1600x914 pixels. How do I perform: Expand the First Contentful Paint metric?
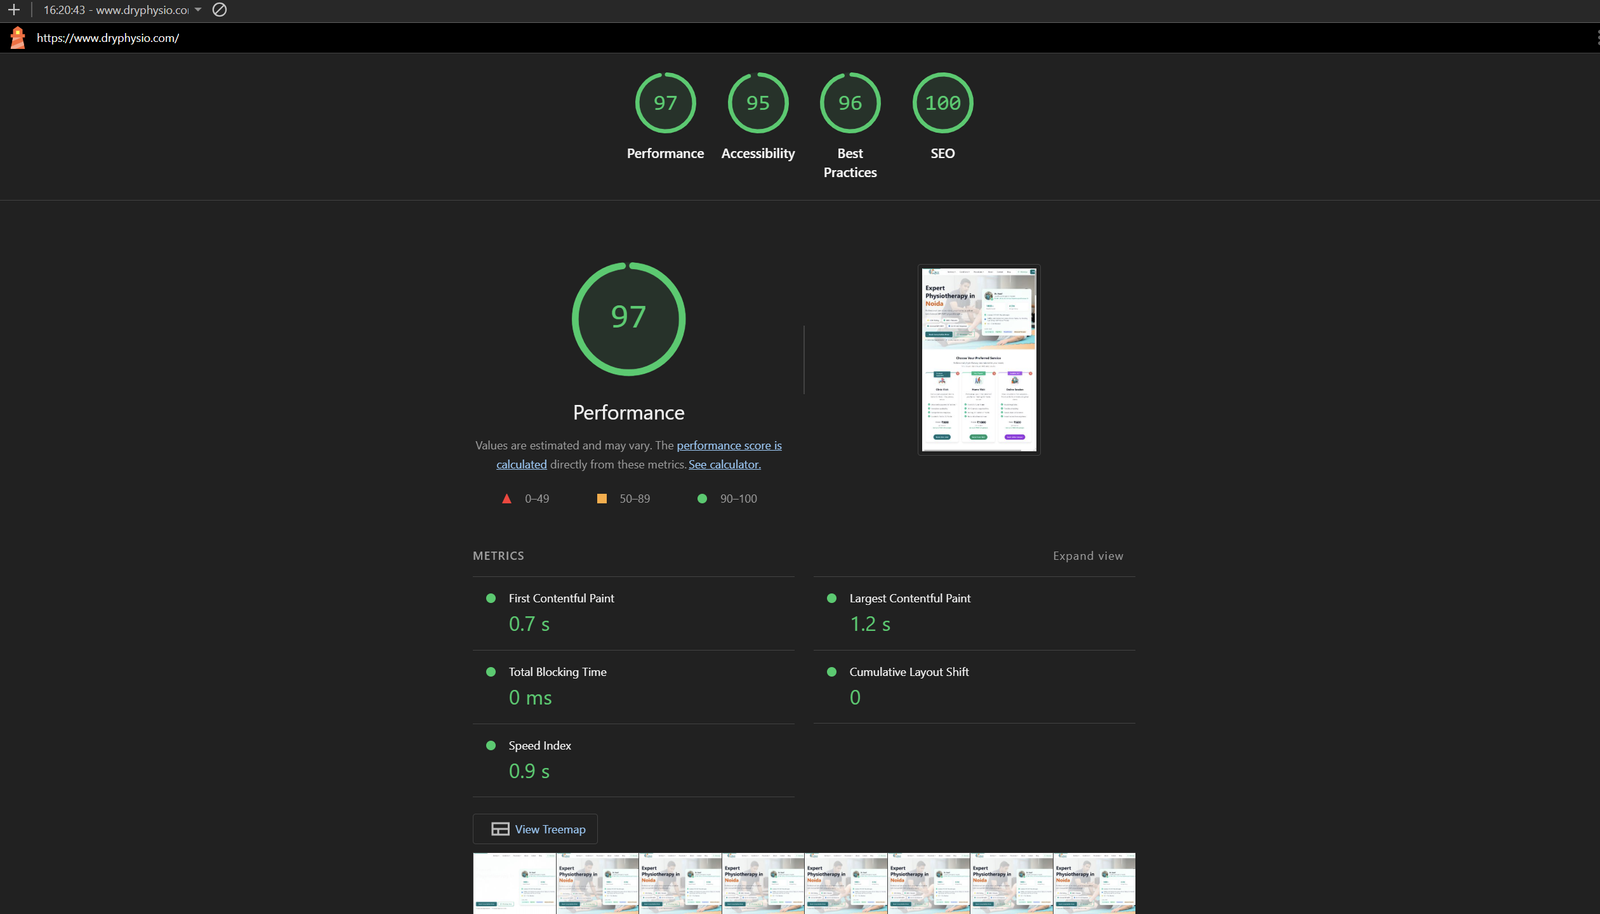tap(561, 599)
